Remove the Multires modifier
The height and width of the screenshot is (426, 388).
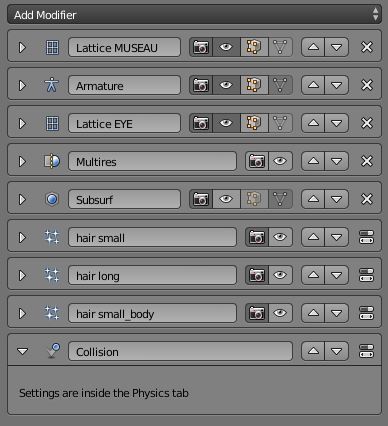click(367, 161)
